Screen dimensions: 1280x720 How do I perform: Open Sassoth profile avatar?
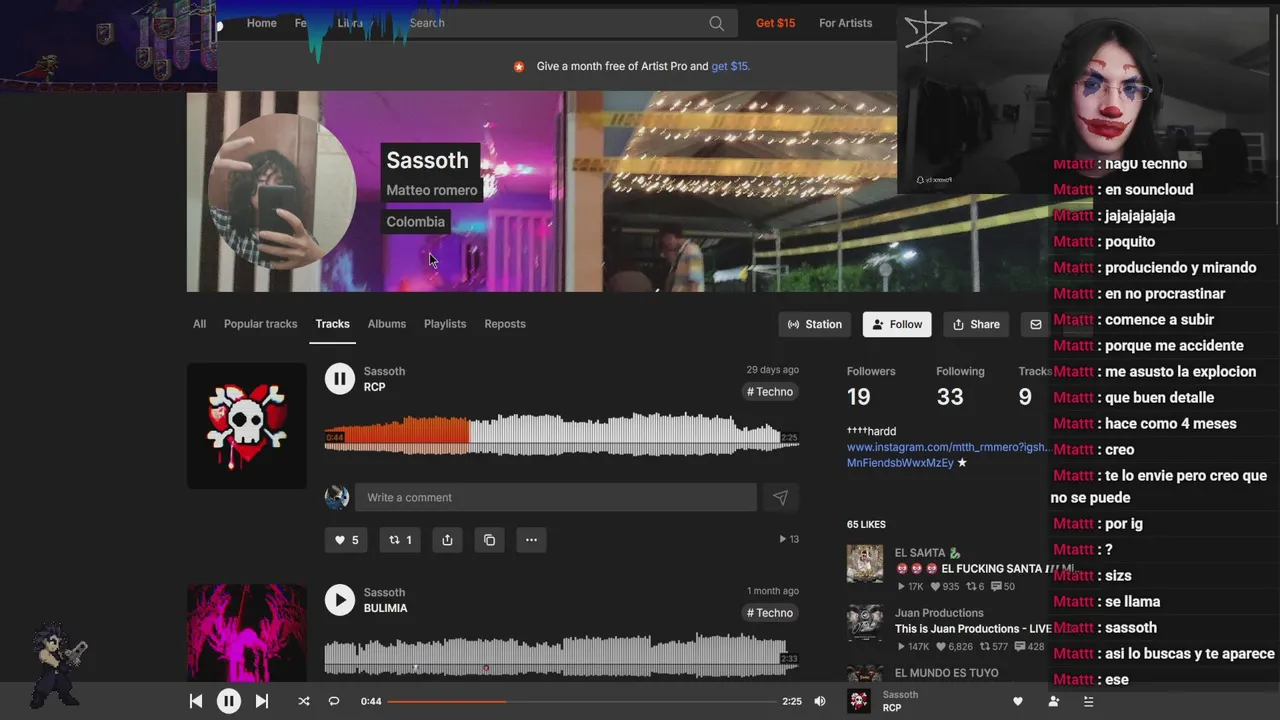282,190
